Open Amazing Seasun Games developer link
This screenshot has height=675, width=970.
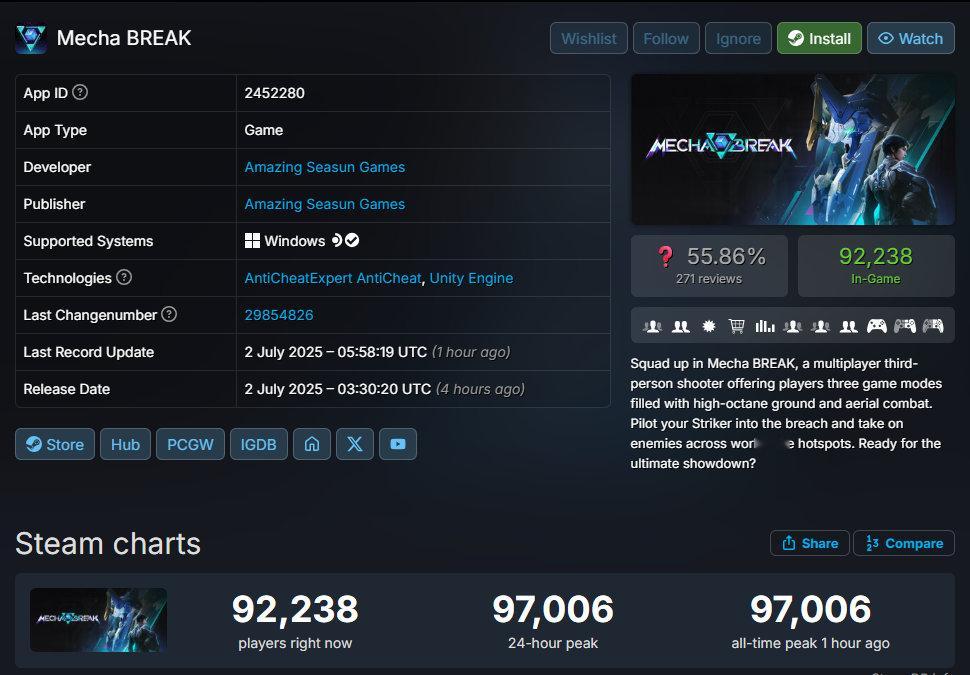[325, 167]
